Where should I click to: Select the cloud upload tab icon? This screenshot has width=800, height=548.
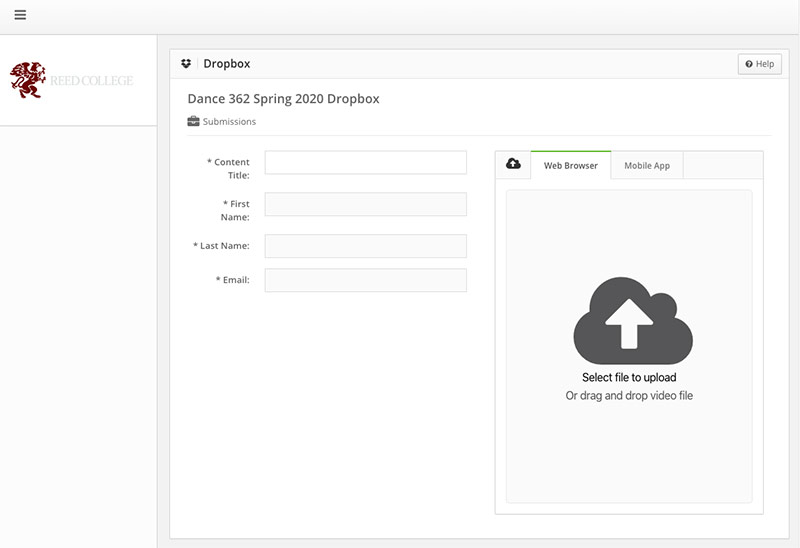pos(513,164)
